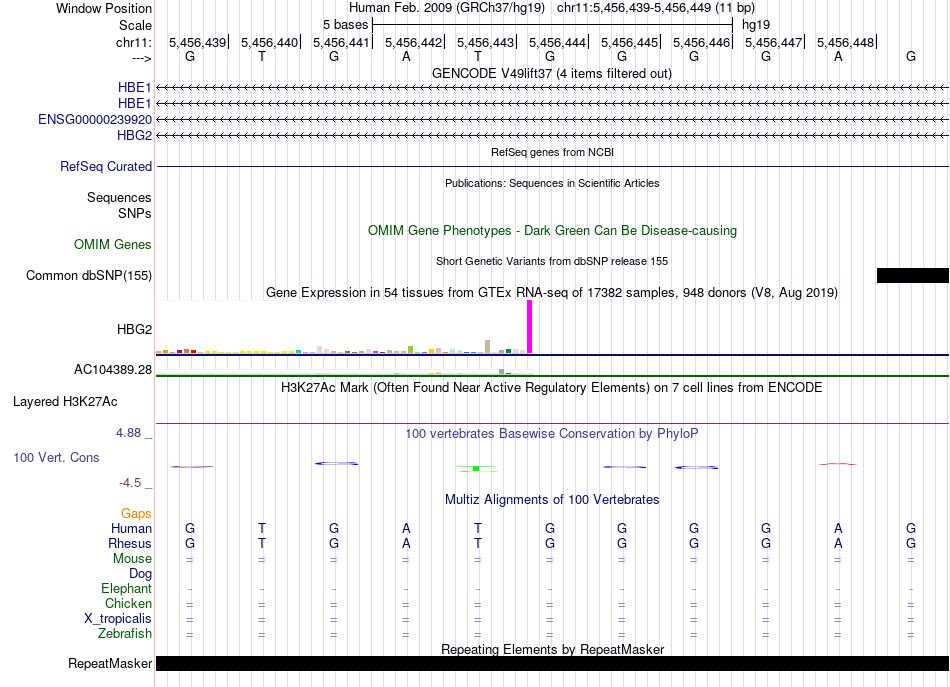
Task: Click the Elephant alignment row label
Action: (127, 588)
